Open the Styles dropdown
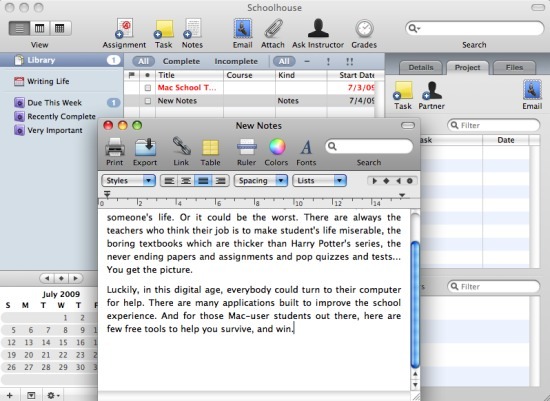Viewport: 550px width, 401px height. 128,181
